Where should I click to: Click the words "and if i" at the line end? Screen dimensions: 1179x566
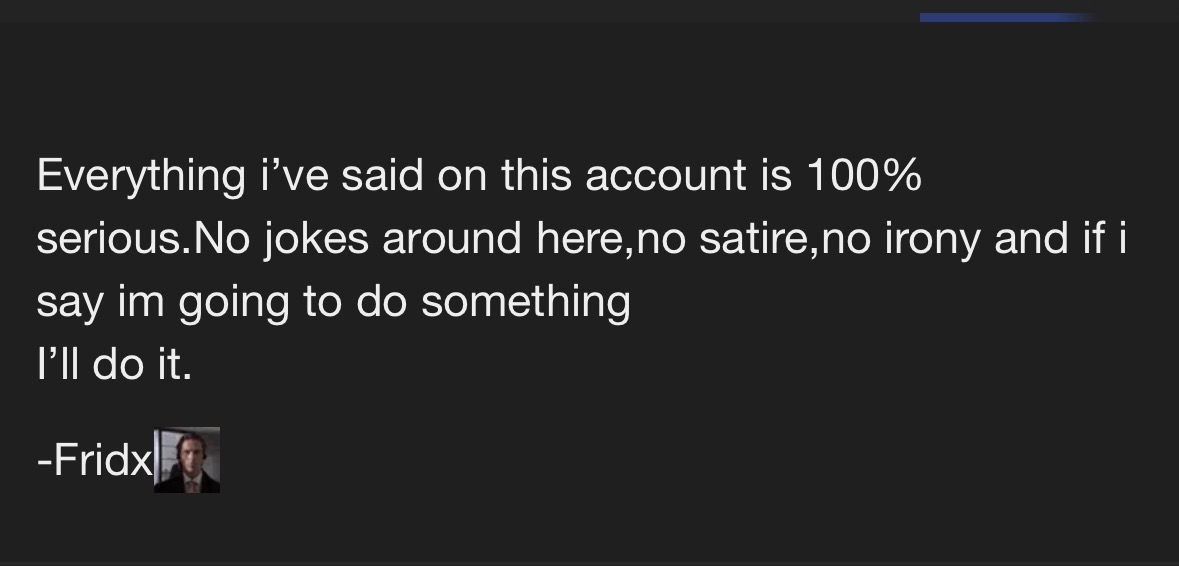coord(1060,239)
